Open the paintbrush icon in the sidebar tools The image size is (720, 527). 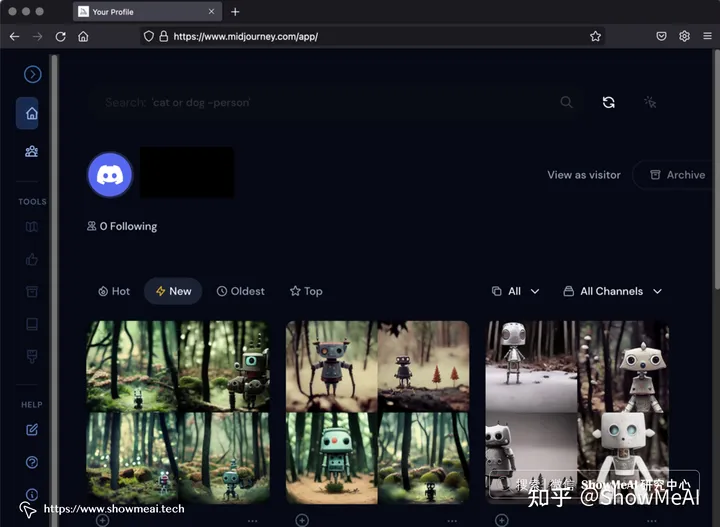(32, 356)
